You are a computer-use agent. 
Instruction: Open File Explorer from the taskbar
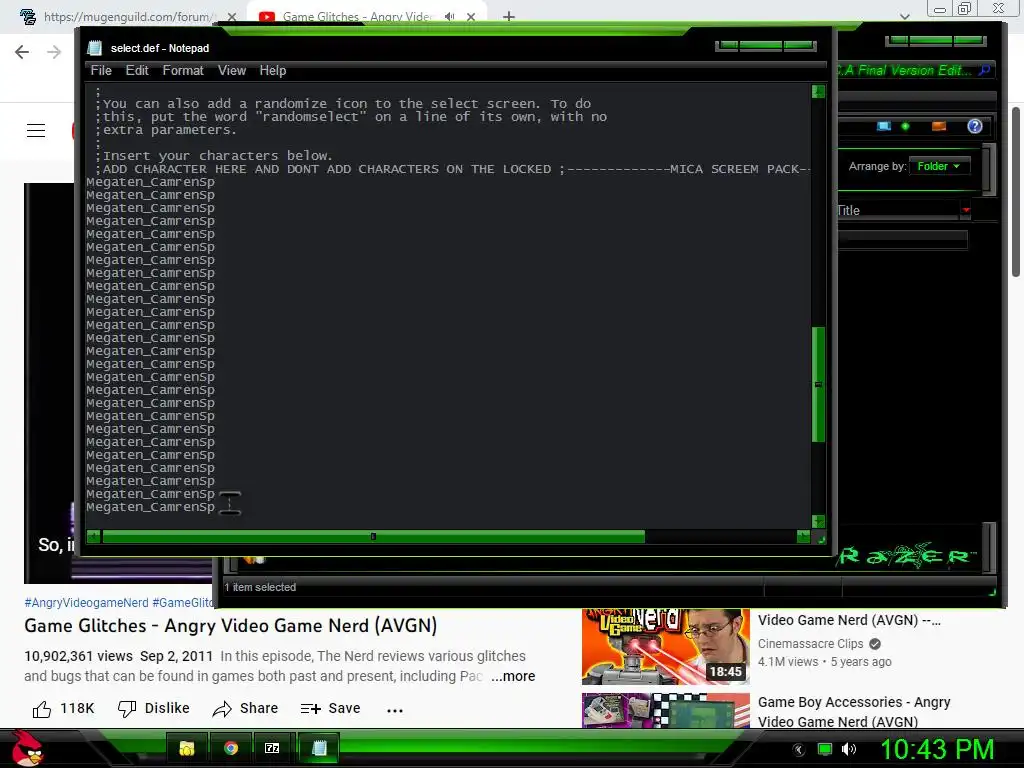tap(187, 748)
